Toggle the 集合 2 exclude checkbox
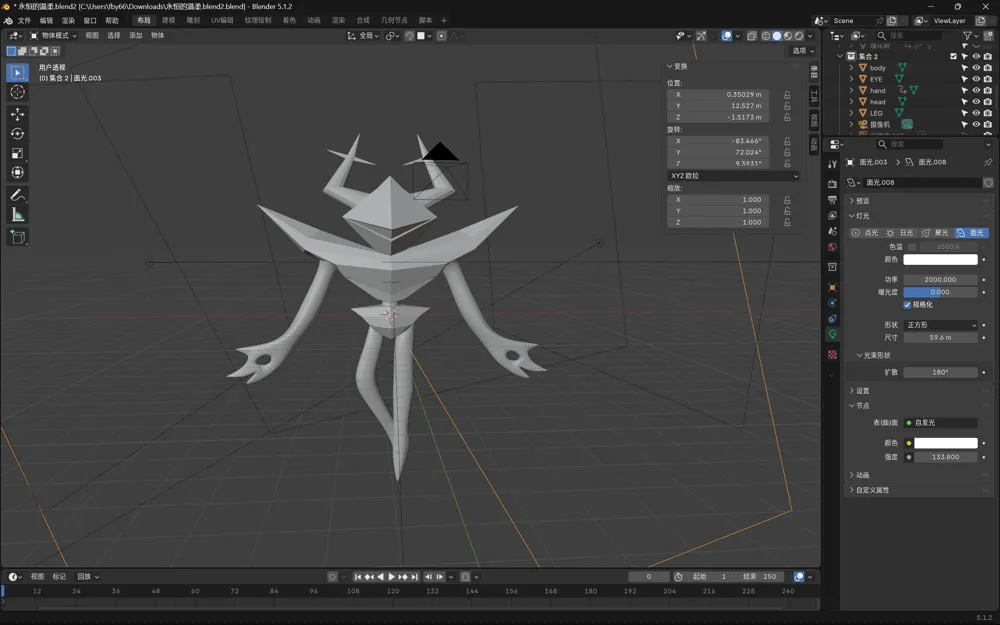1000x625 pixels. point(953,56)
